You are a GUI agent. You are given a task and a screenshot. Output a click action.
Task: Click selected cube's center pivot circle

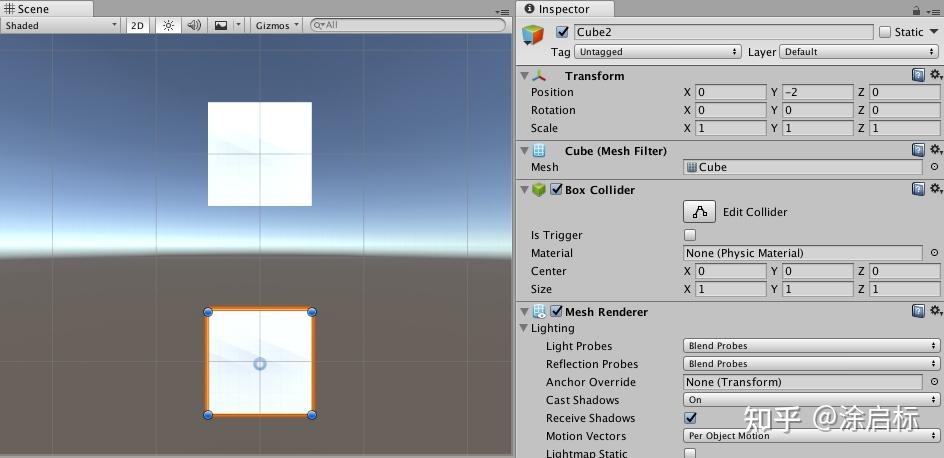coord(259,364)
